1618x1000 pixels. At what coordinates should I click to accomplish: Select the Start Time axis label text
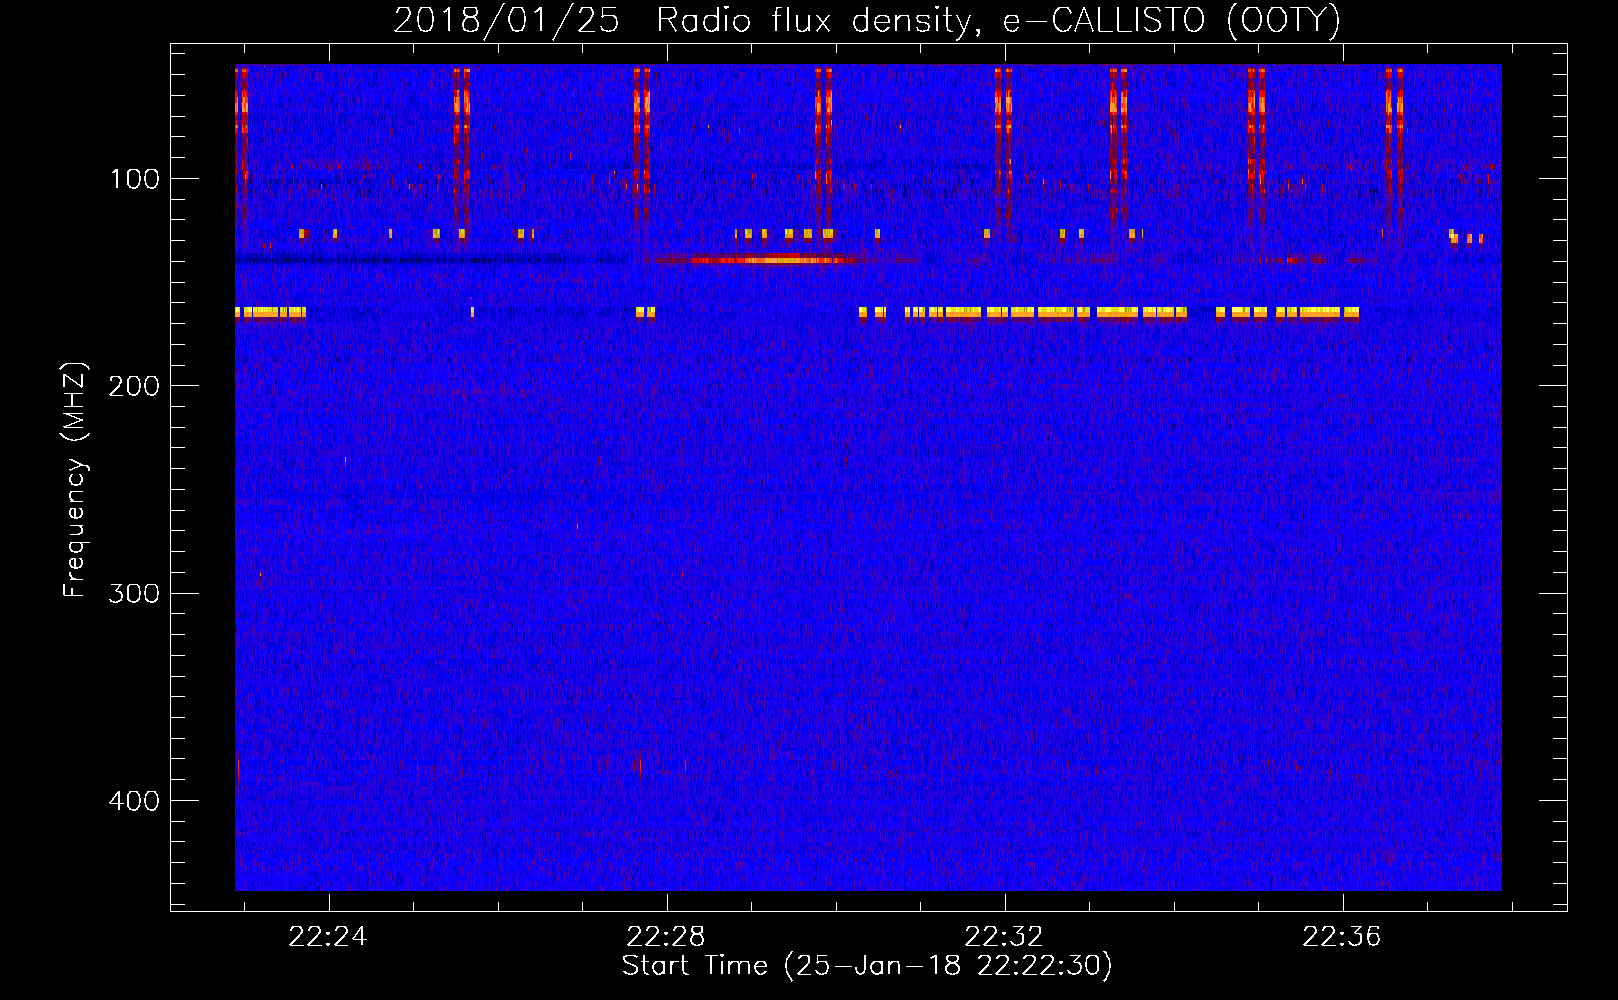[867, 966]
